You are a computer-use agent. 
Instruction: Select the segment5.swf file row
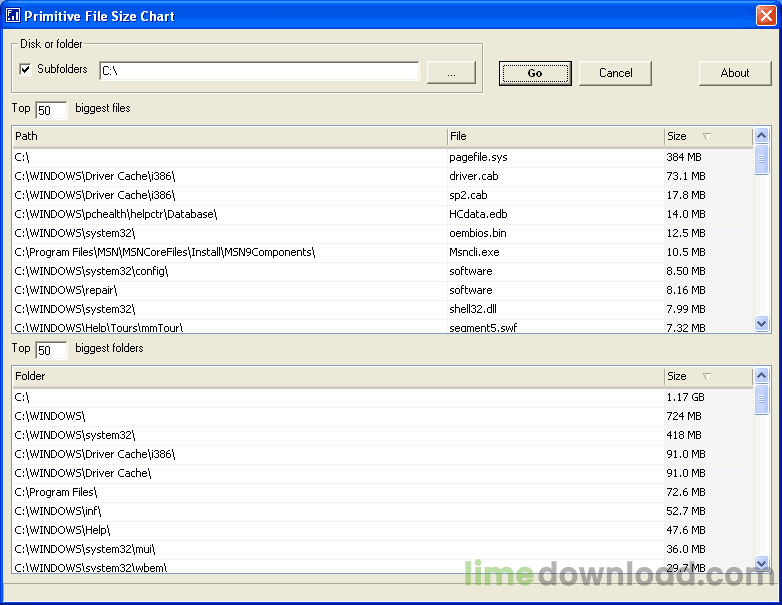(383, 327)
